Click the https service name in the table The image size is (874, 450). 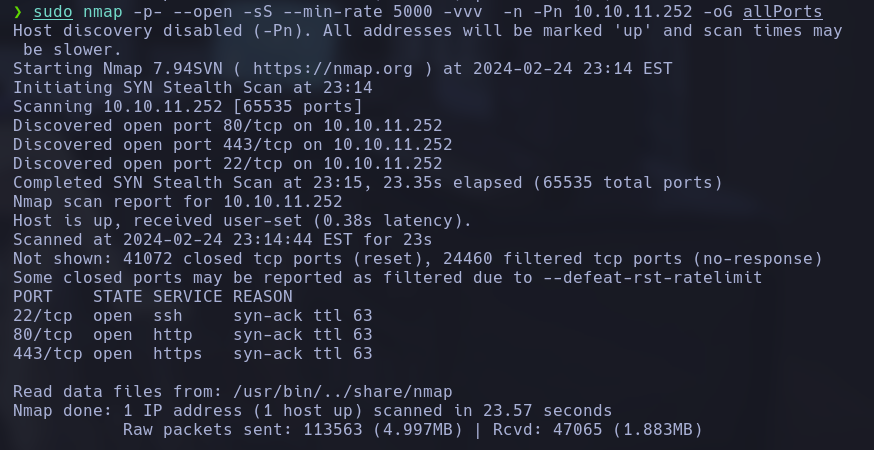click(x=177, y=354)
